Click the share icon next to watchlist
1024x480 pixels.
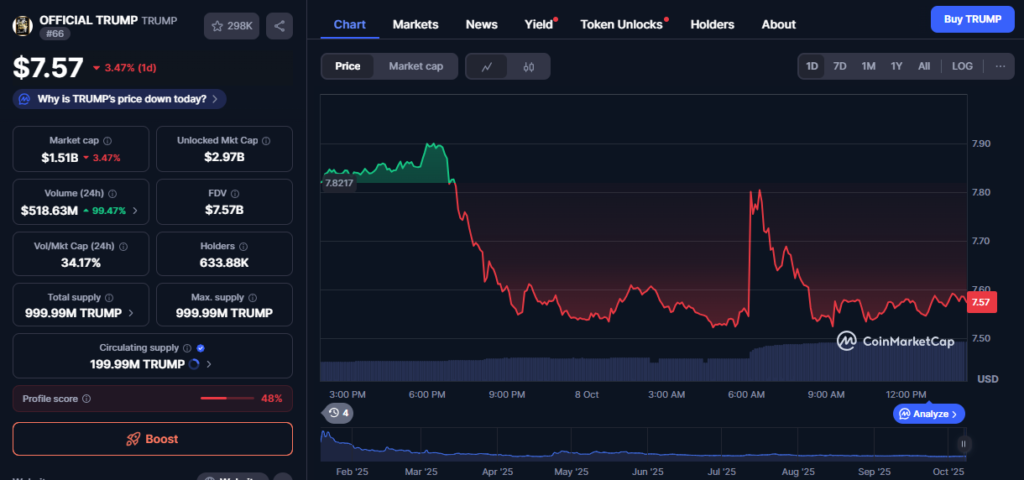[x=279, y=26]
